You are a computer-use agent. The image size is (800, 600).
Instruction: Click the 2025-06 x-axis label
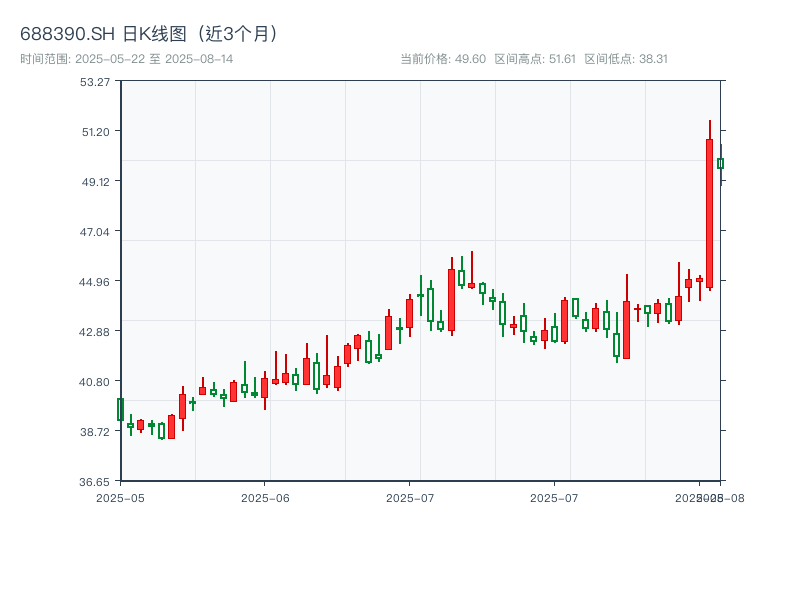(x=265, y=498)
